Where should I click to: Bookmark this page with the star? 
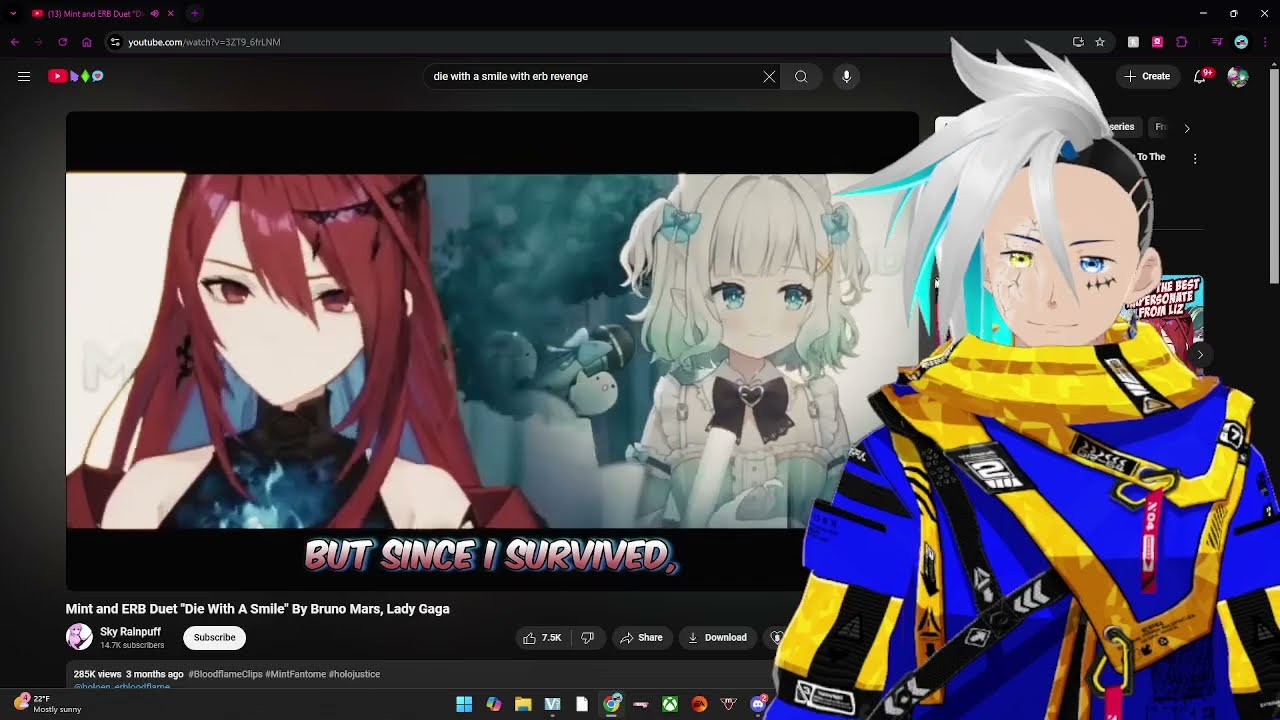coord(1100,42)
